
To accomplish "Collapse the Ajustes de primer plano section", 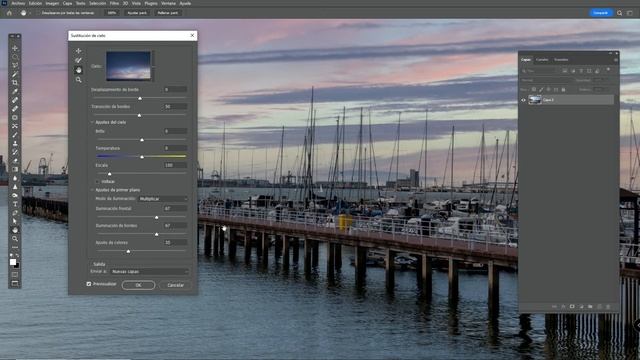I will pos(92,190).
